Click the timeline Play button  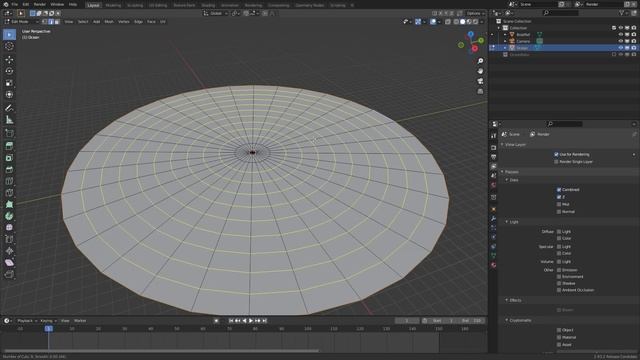pyautogui.click(x=251, y=321)
